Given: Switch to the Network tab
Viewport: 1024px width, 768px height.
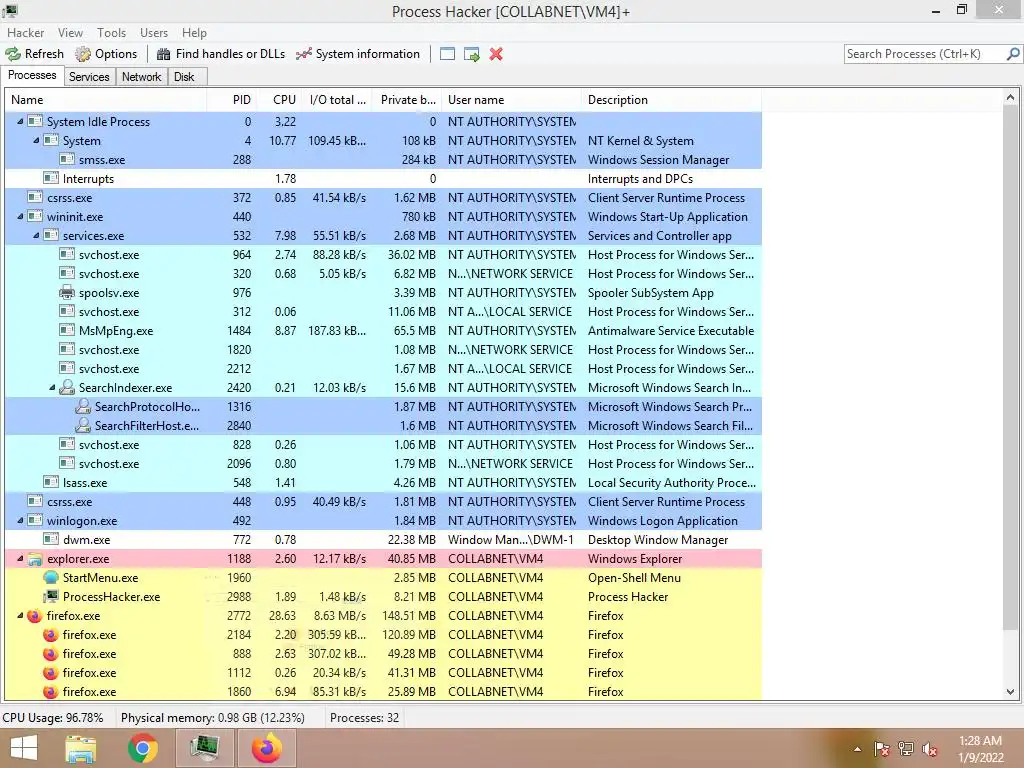Looking at the screenshot, I should pyautogui.click(x=141, y=76).
